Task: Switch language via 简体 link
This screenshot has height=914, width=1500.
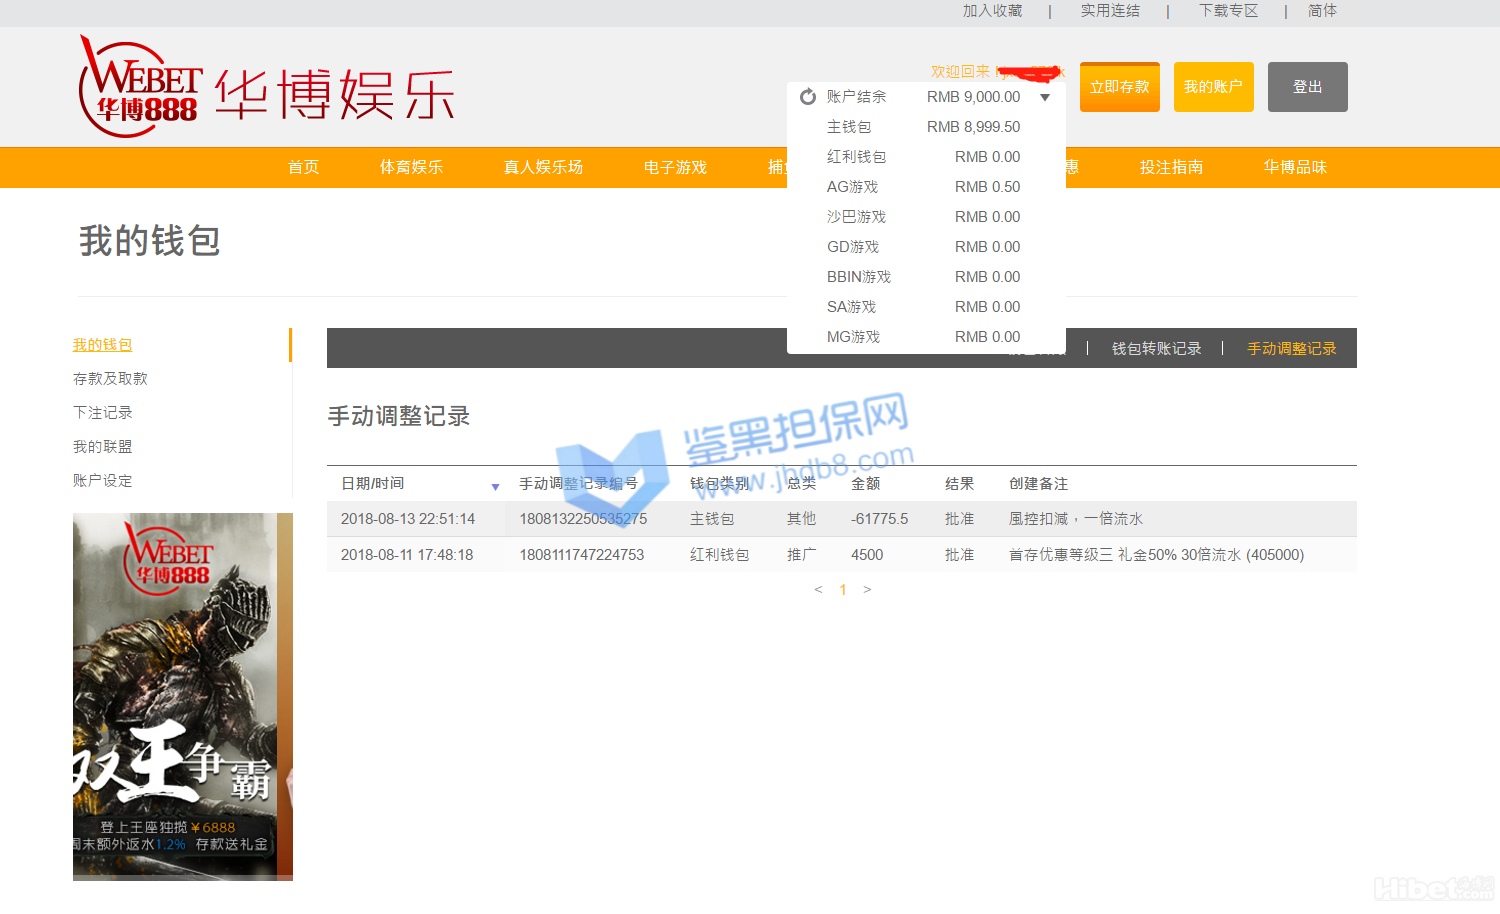Action: tap(1322, 11)
